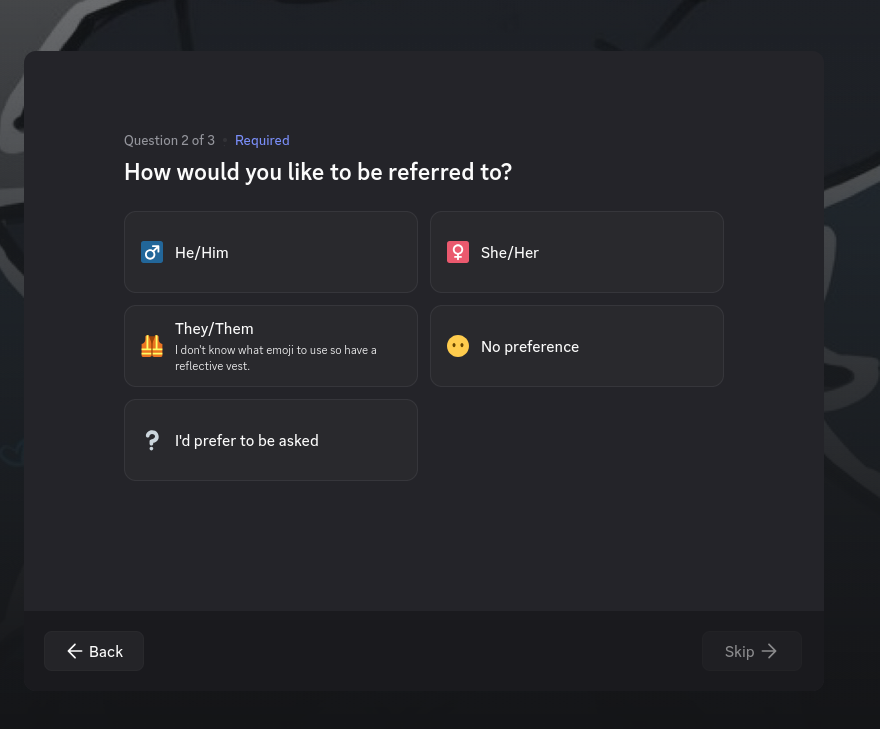Click the face without mouth emoji
Screen dimensions: 880x729
click(458, 346)
